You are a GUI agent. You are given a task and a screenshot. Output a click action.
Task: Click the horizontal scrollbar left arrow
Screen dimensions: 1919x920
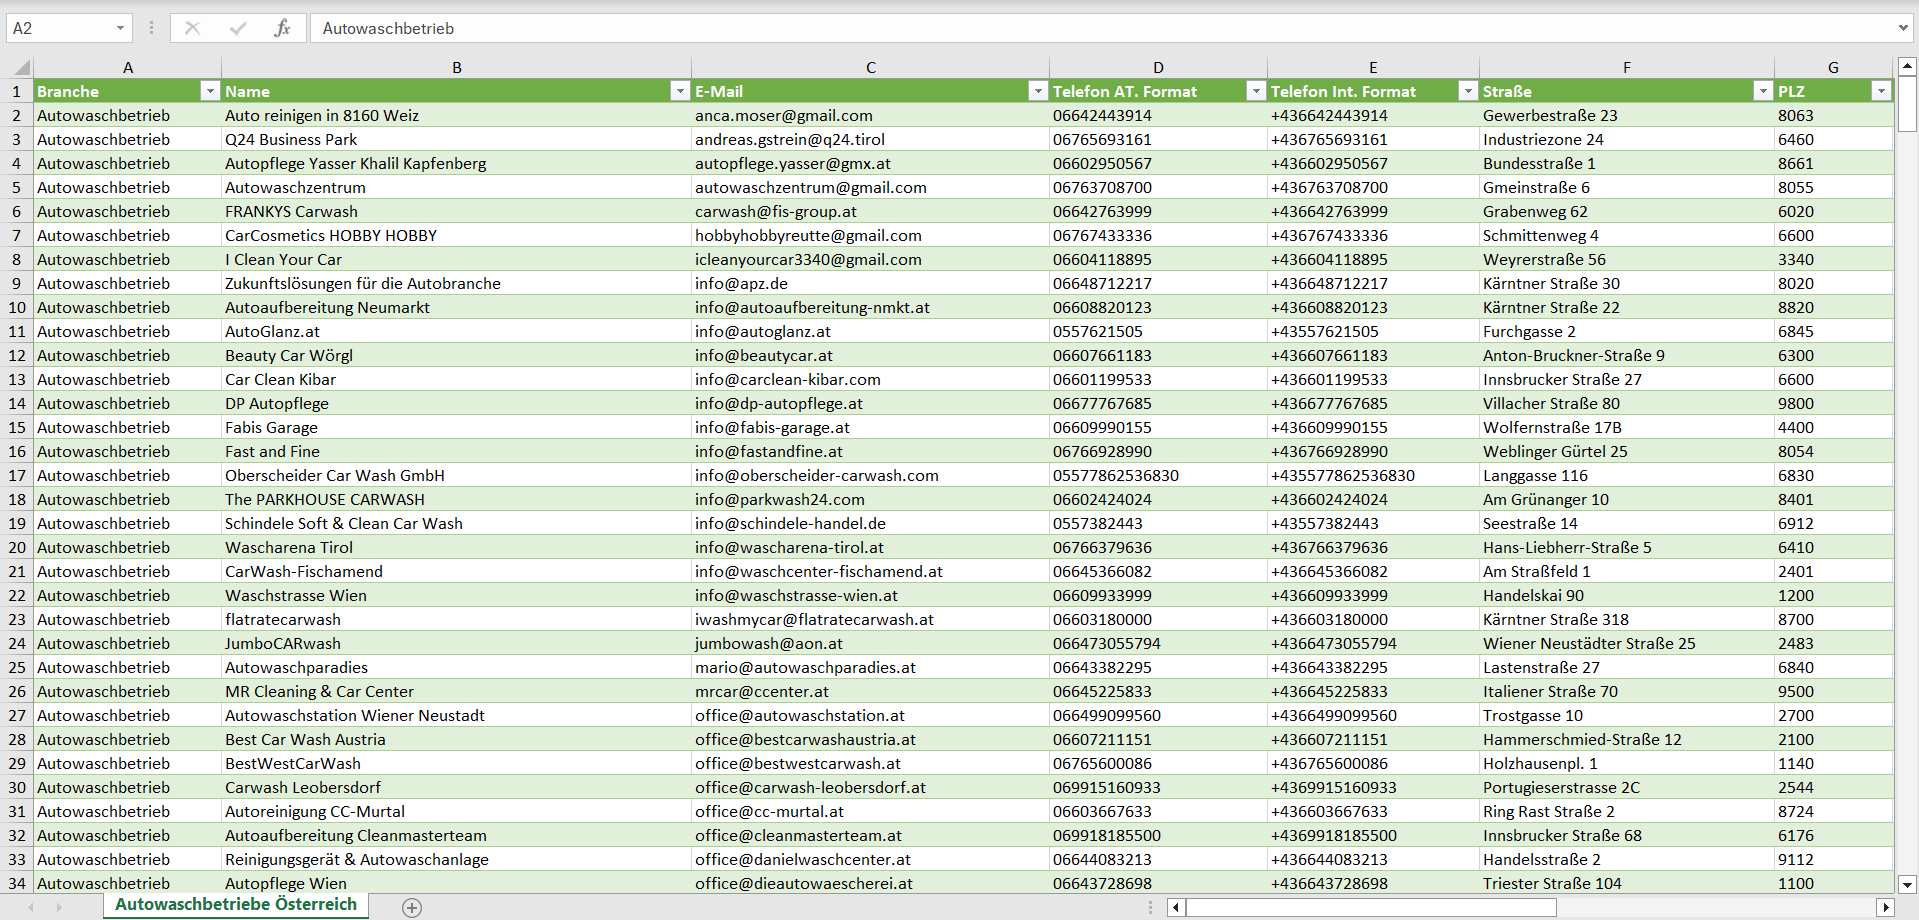pyautogui.click(x=1177, y=907)
